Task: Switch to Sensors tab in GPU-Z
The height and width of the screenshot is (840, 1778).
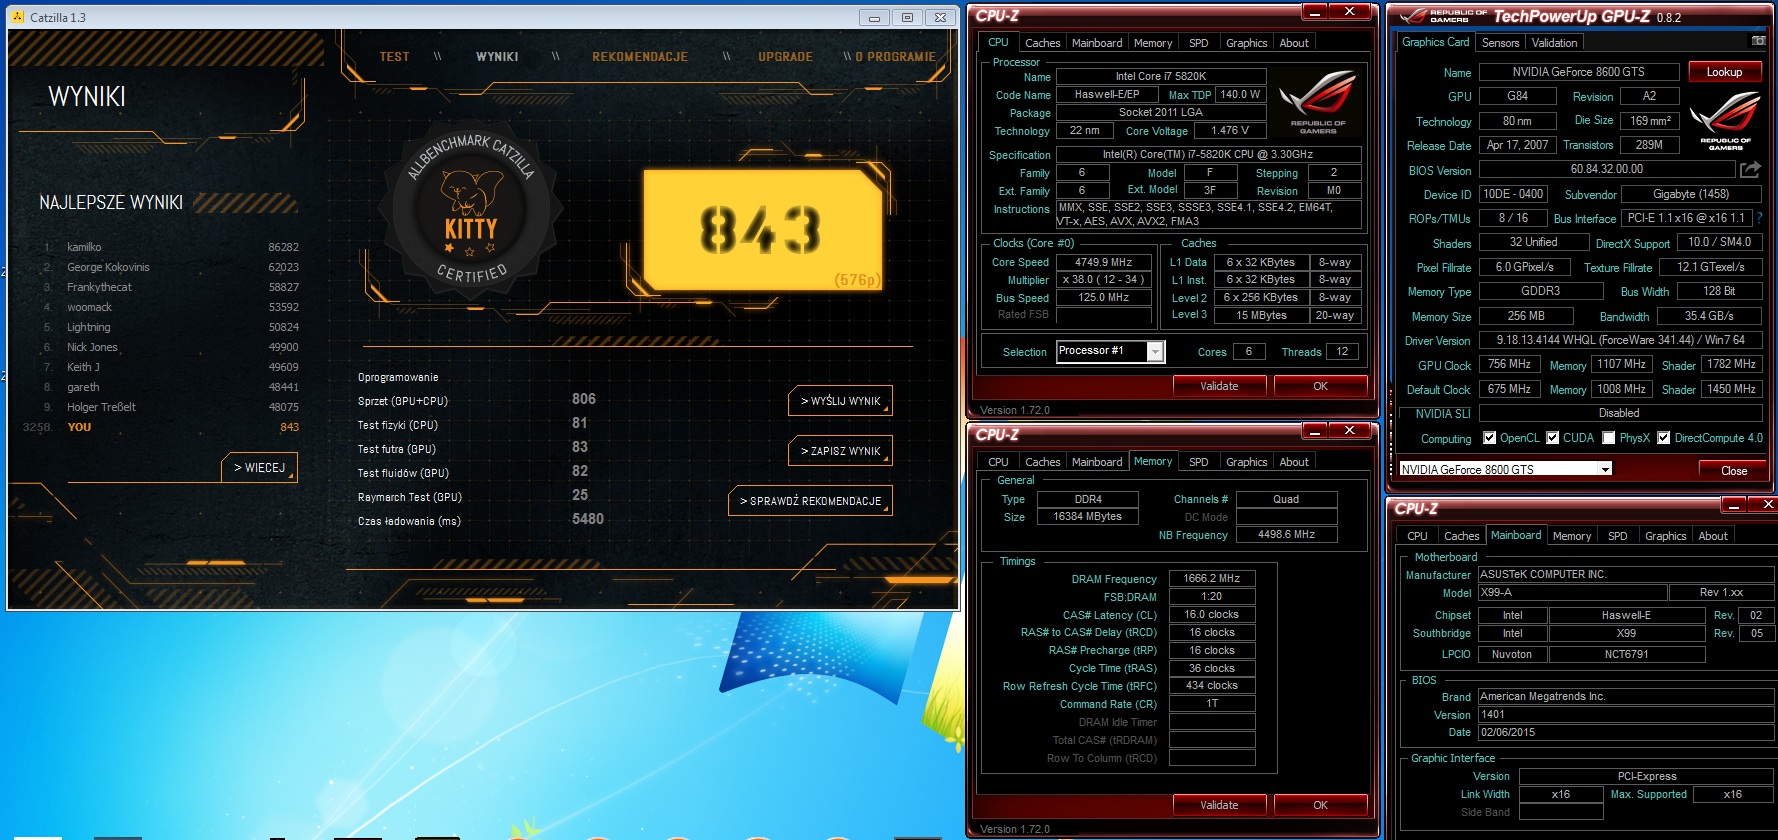Action: pos(1500,42)
